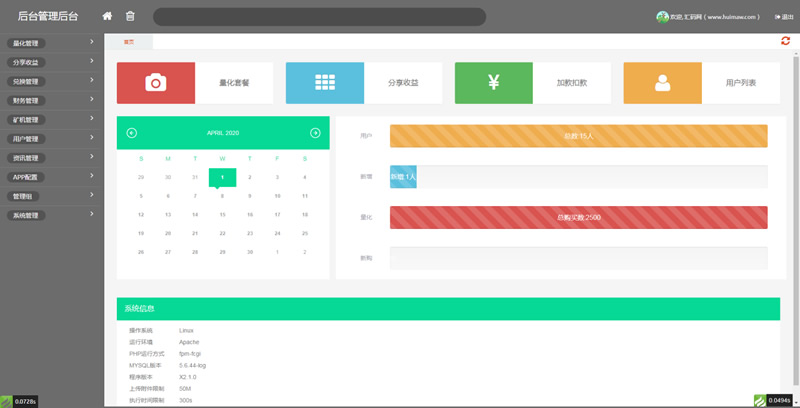The height and width of the screenshot is (408, 800).
Task: Click the orange user icon tile
Action: click(662, 83)
